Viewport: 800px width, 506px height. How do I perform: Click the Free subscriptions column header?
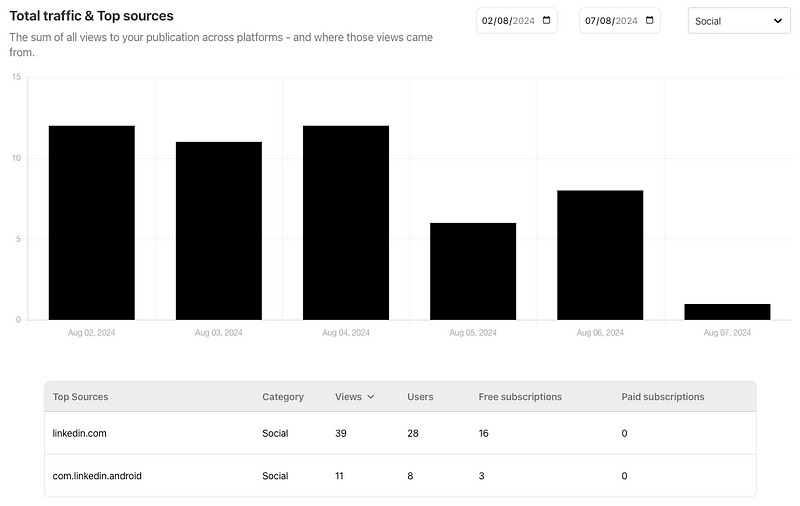pyautogui.click(x=520, y=397)
